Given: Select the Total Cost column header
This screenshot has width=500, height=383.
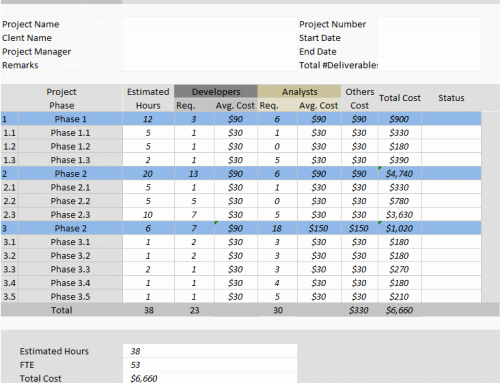Looking at the screenshot, I should click(x=400, y=98).
